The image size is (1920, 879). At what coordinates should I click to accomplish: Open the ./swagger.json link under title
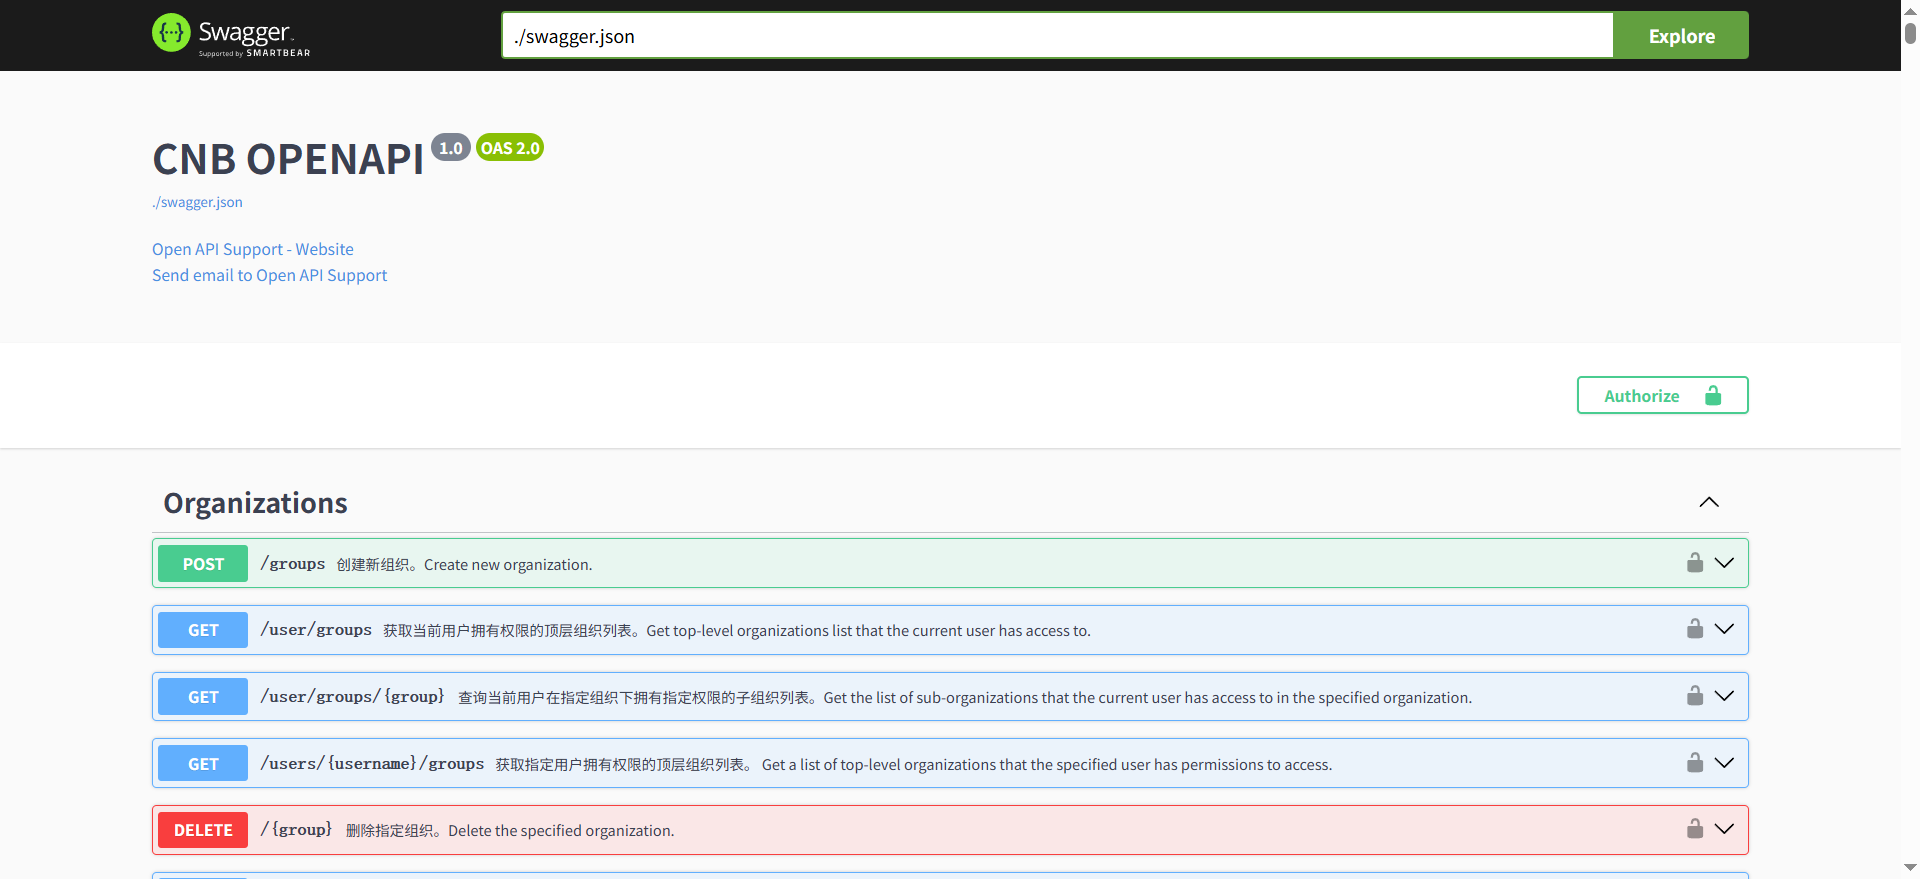coord(197,202)
